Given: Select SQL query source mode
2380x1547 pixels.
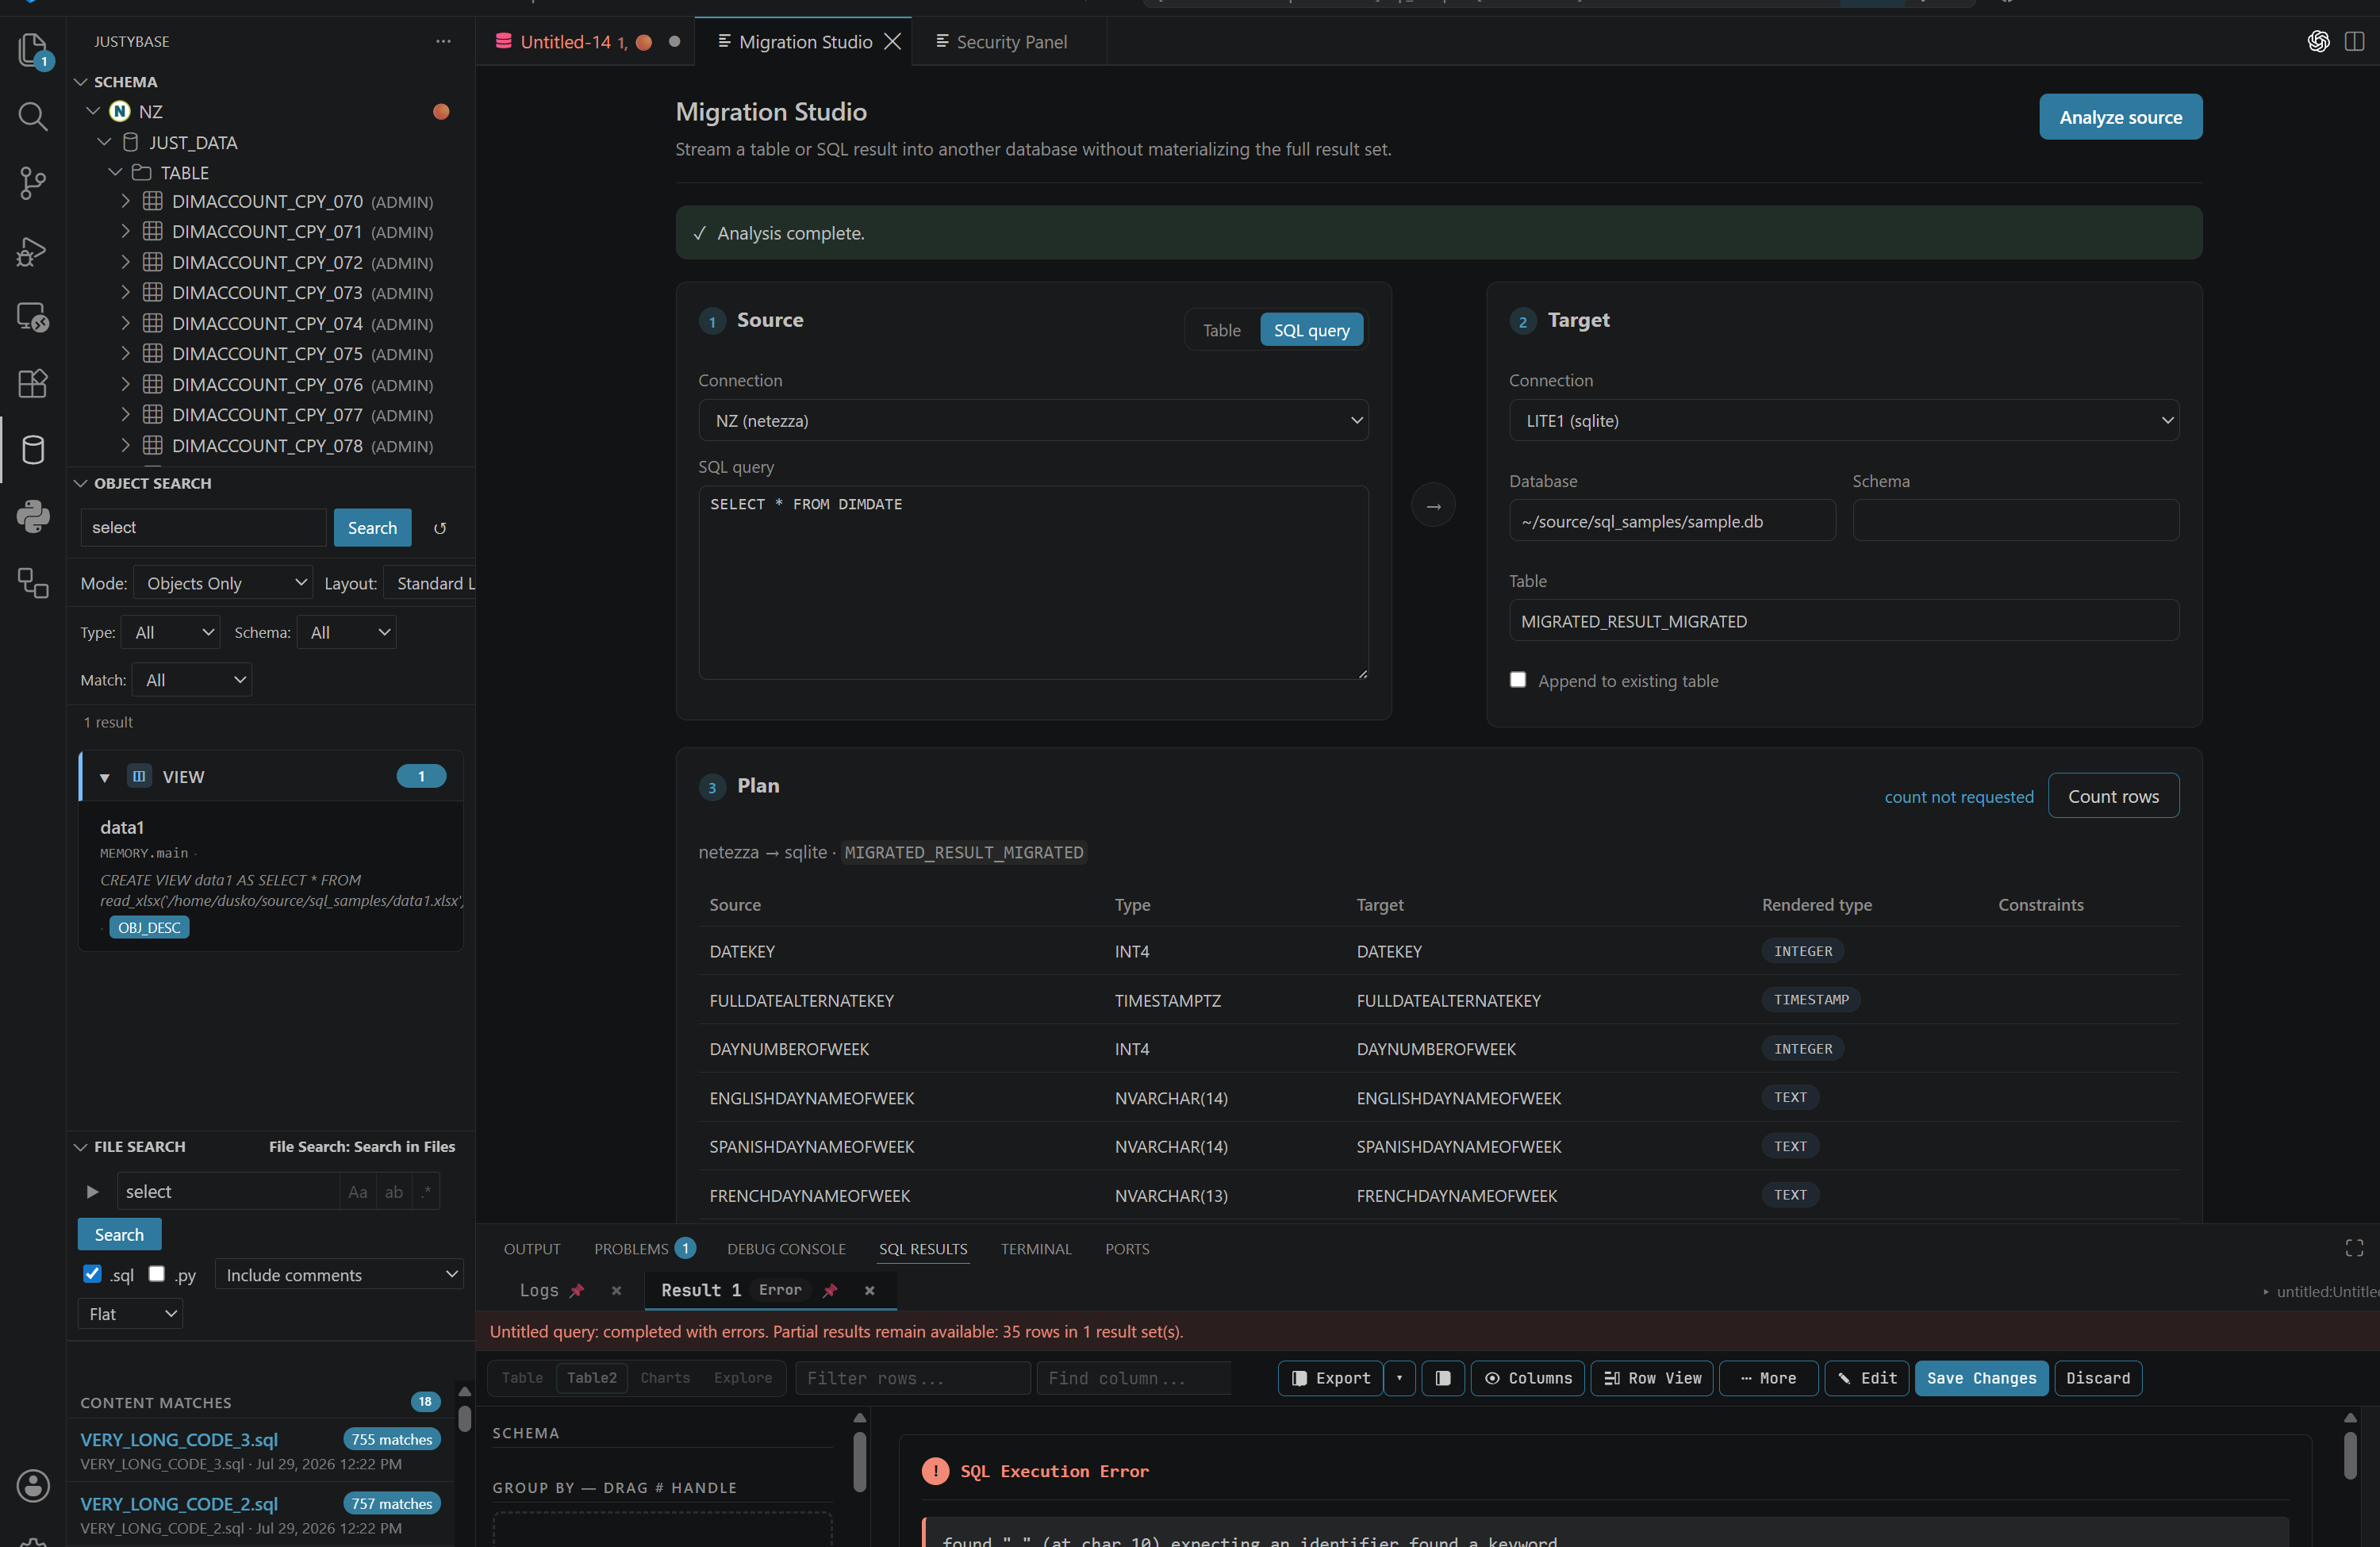Looking at the screenshot, I should pos(1311,330).
